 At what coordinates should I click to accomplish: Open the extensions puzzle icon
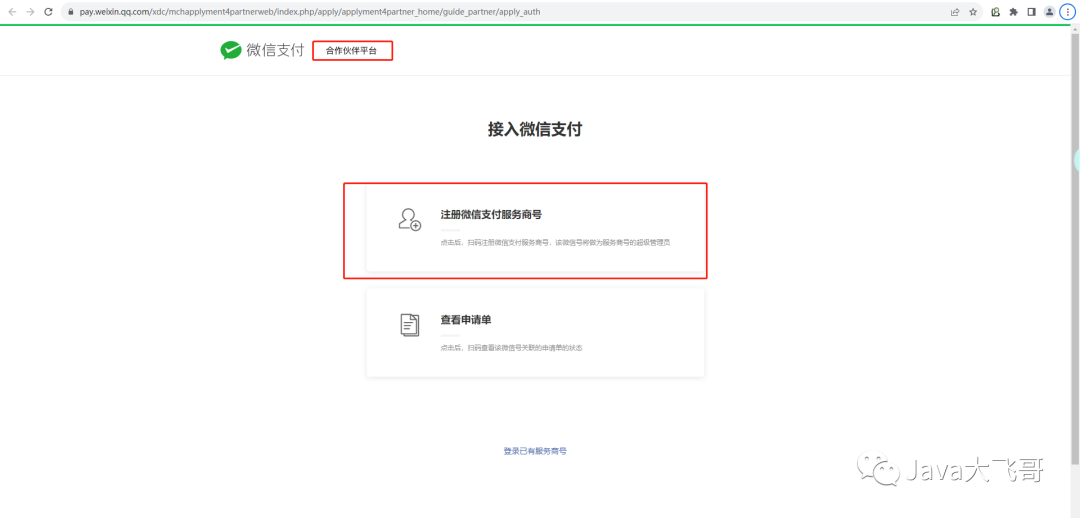1013,12
